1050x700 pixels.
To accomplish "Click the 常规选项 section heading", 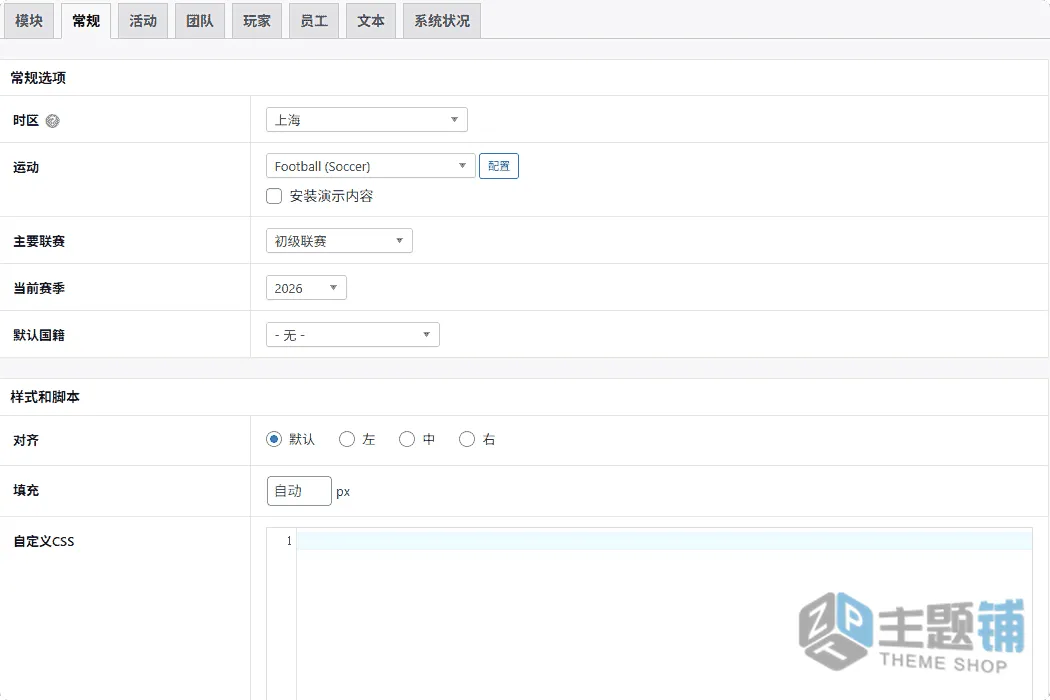I will click(38, 78).
